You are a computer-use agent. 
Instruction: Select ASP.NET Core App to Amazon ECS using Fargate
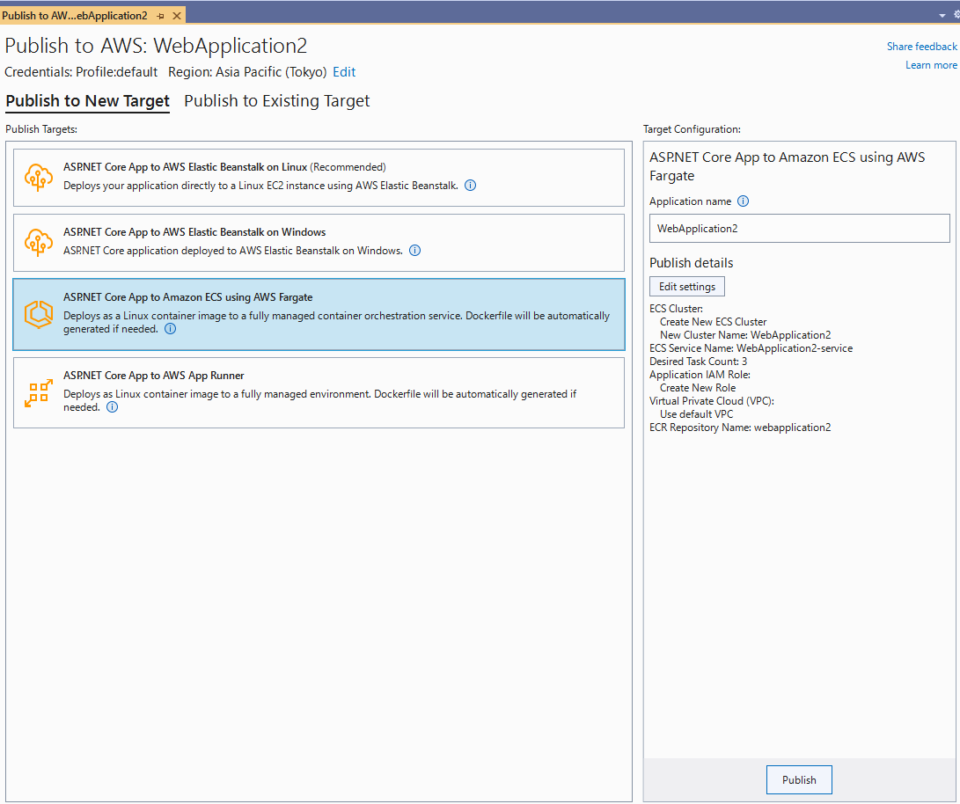tap(319, 315)
